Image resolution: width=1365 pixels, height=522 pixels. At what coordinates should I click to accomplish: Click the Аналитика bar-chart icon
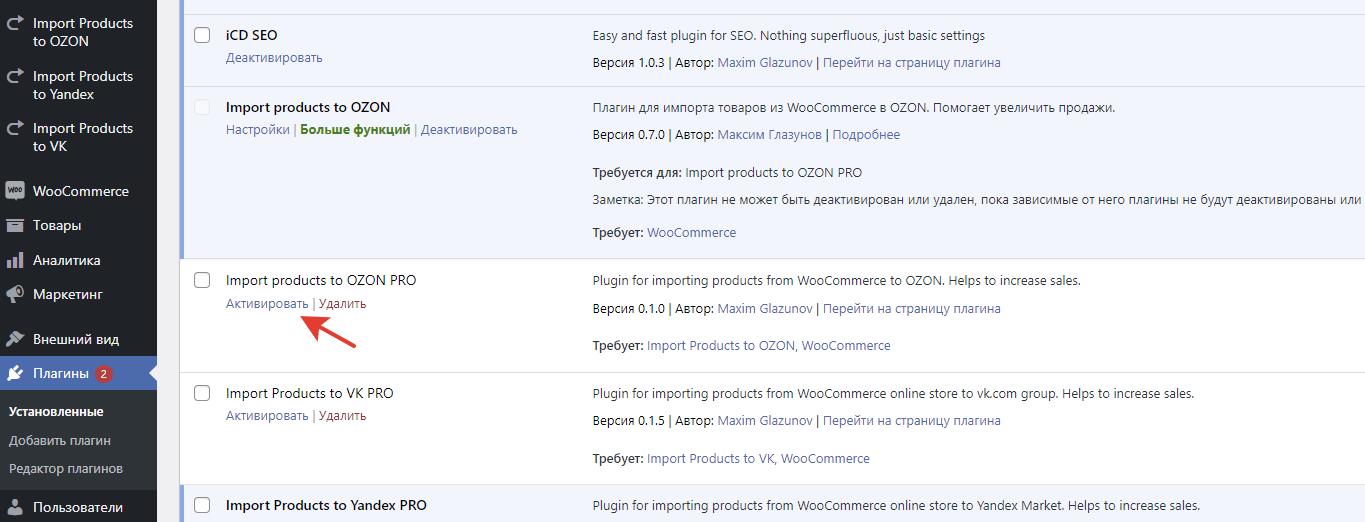click(x=15, y=260)
